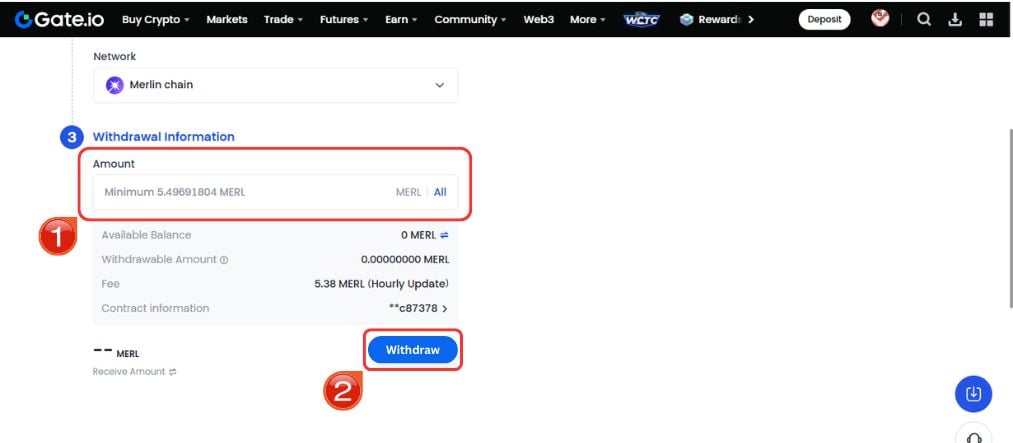Screen dimensions: 1013x443
Task: Click swap icon beside Receive Amount
Action: point(172,372)
